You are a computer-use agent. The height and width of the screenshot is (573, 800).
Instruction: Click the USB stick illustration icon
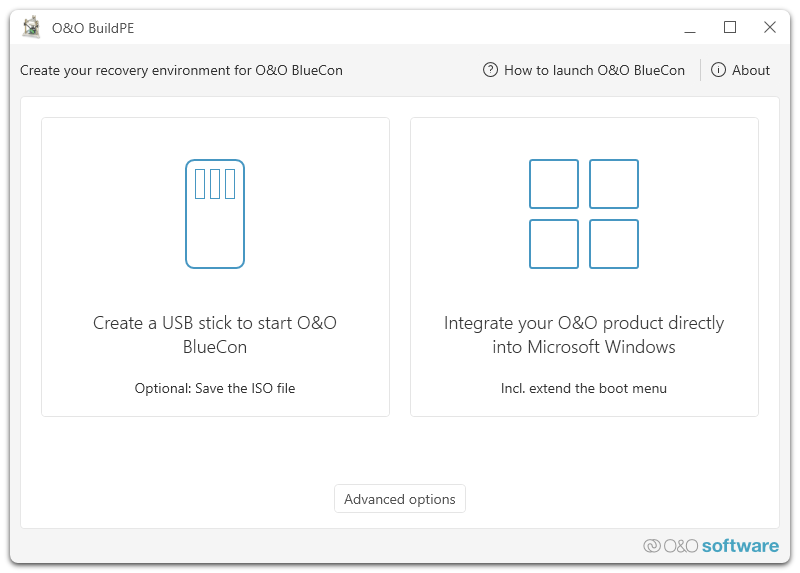coord(215,214)
